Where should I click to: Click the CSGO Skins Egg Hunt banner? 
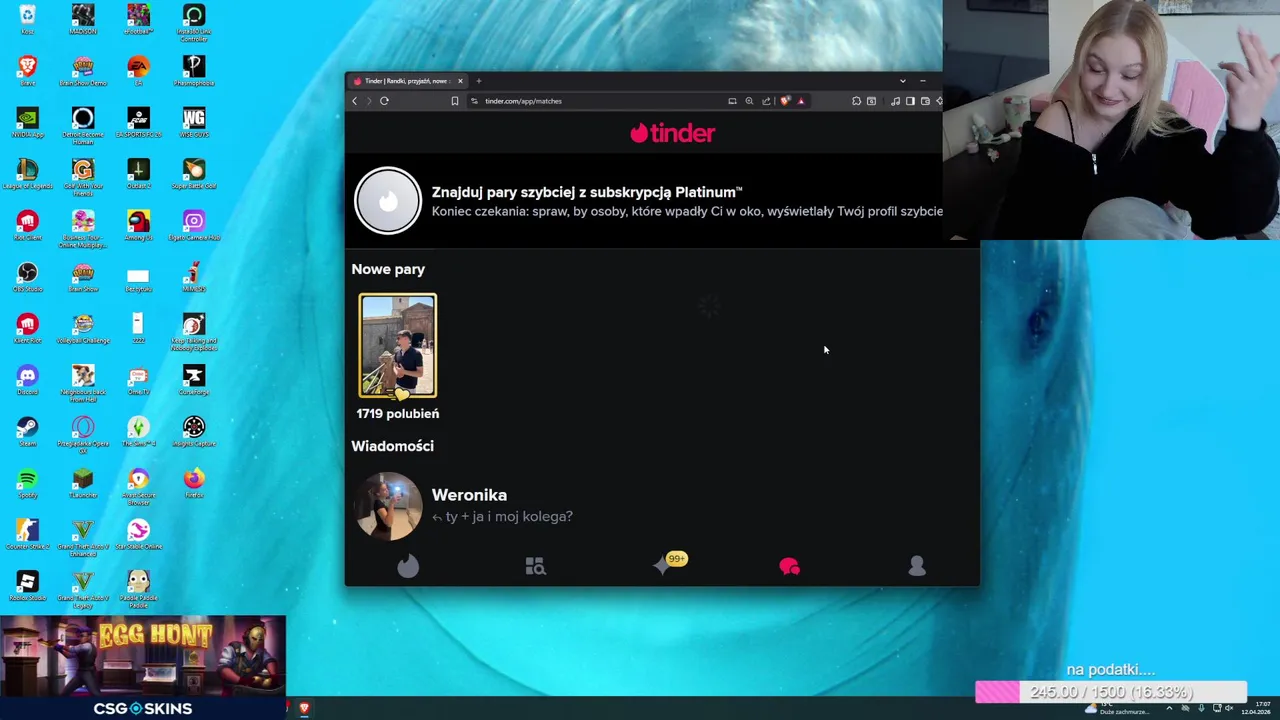[143, 668]
